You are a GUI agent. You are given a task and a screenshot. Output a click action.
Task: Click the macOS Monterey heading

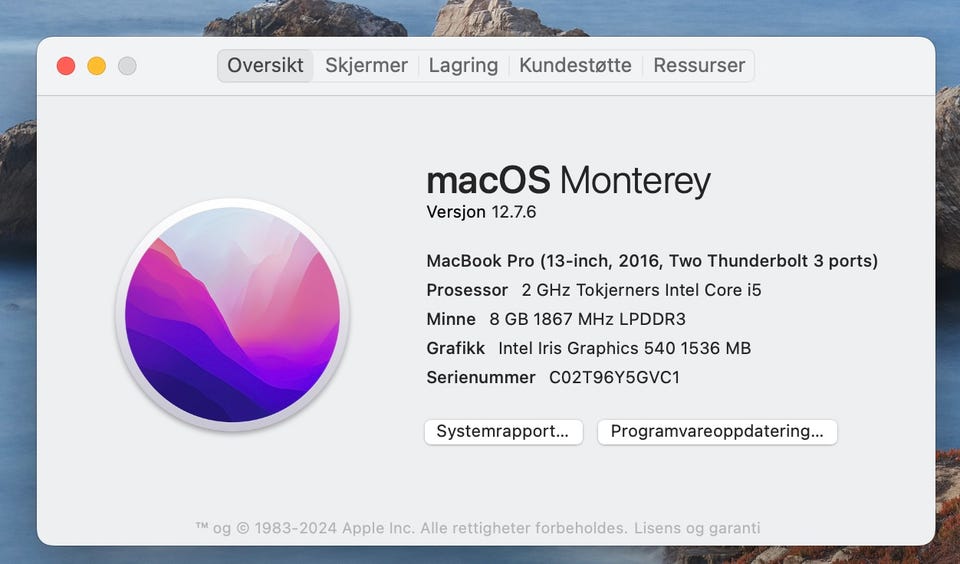pyautogui.click(x=568, y=181)
